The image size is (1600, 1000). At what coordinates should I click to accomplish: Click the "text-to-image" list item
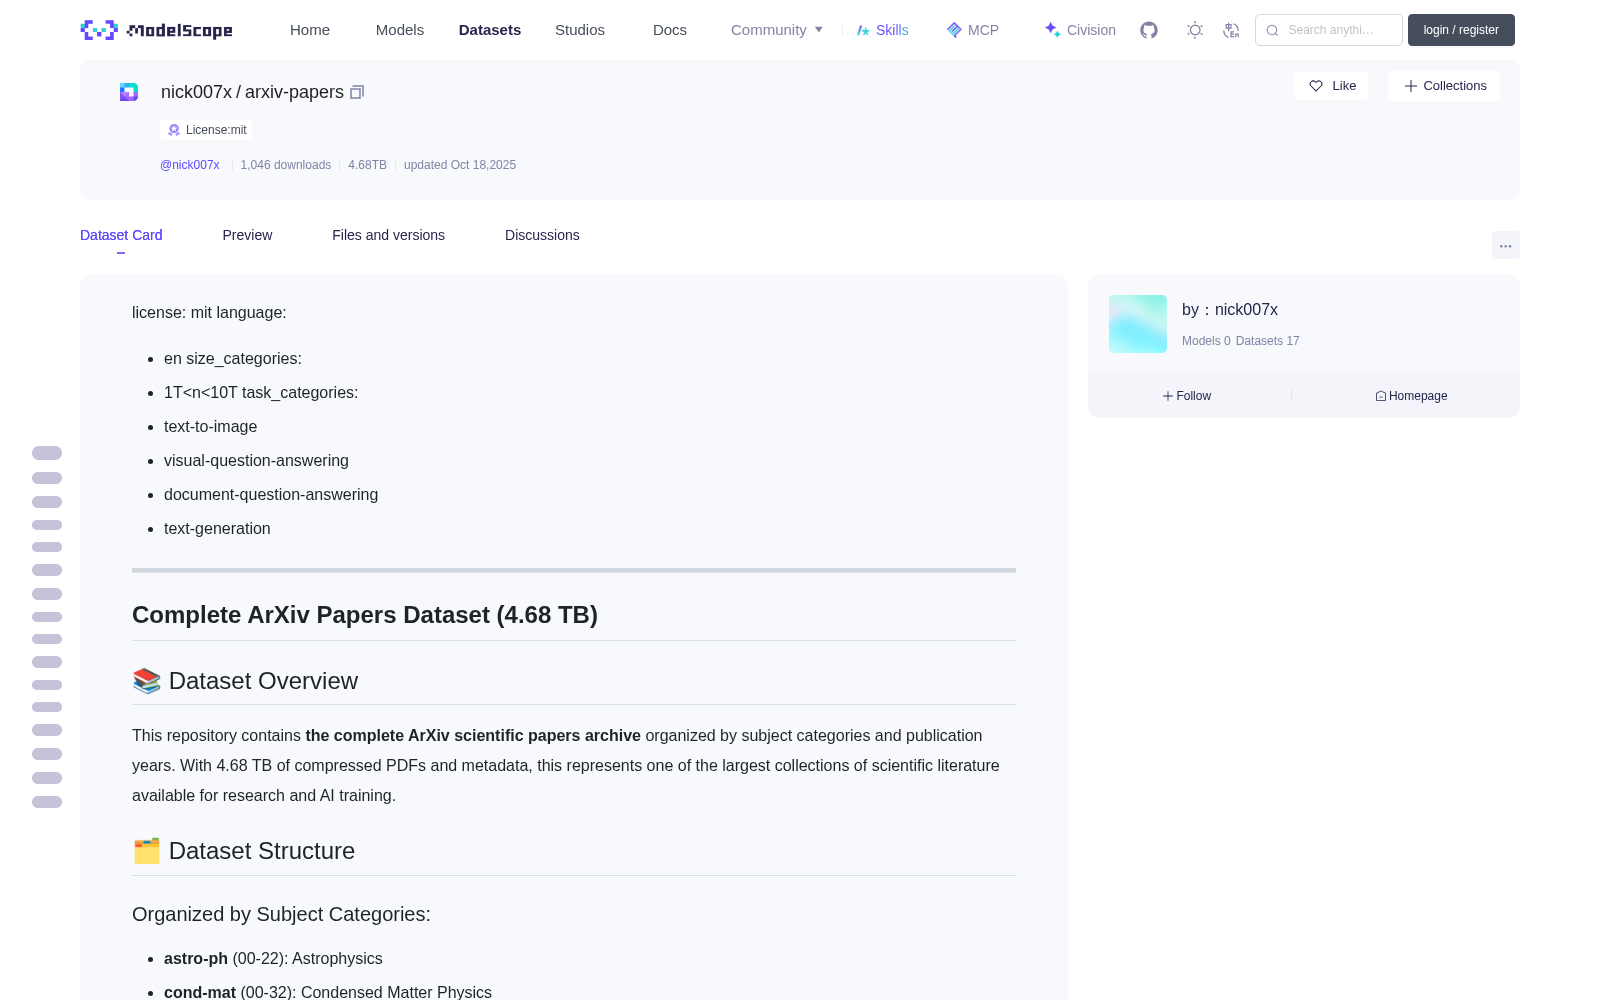tap(210, 427)
